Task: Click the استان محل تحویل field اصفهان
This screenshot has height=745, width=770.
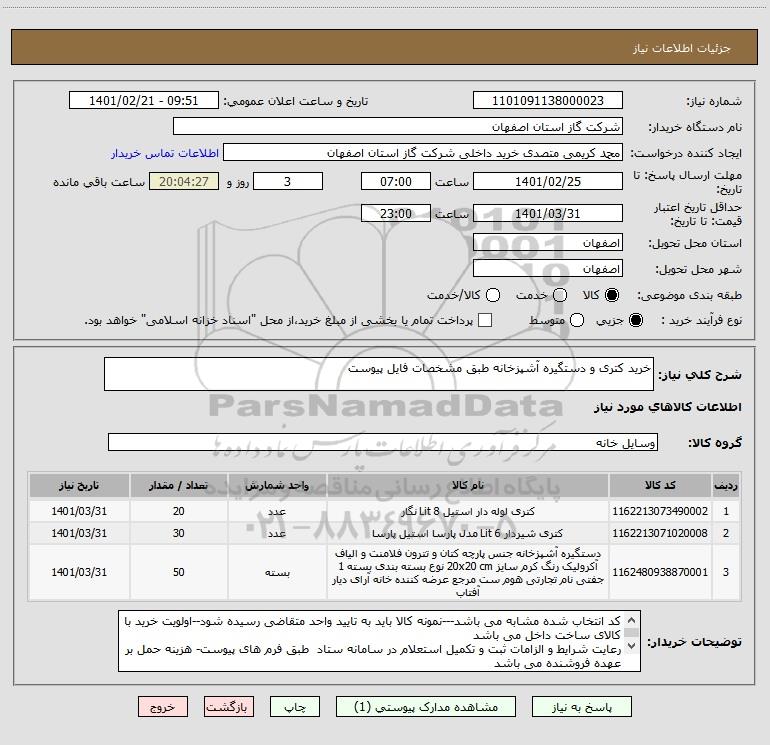Action: pyautogui.click(x=548, y=242)
